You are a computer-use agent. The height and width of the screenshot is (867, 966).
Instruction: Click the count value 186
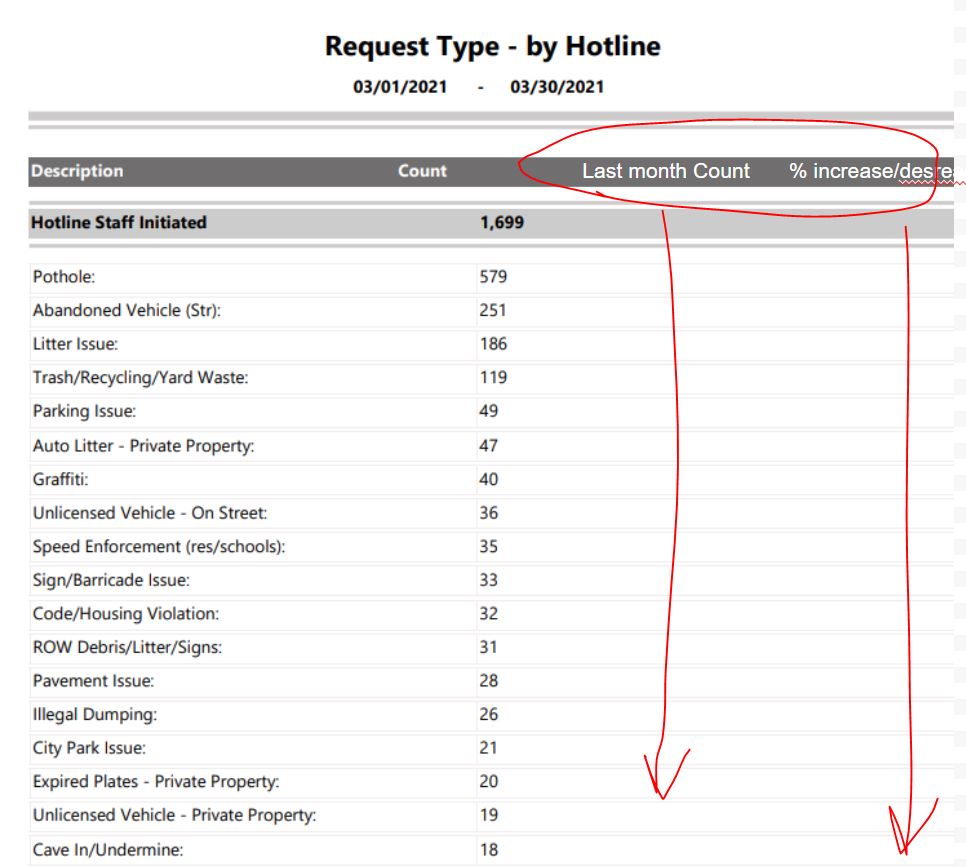pyautogui.click(x=493, y=344)
